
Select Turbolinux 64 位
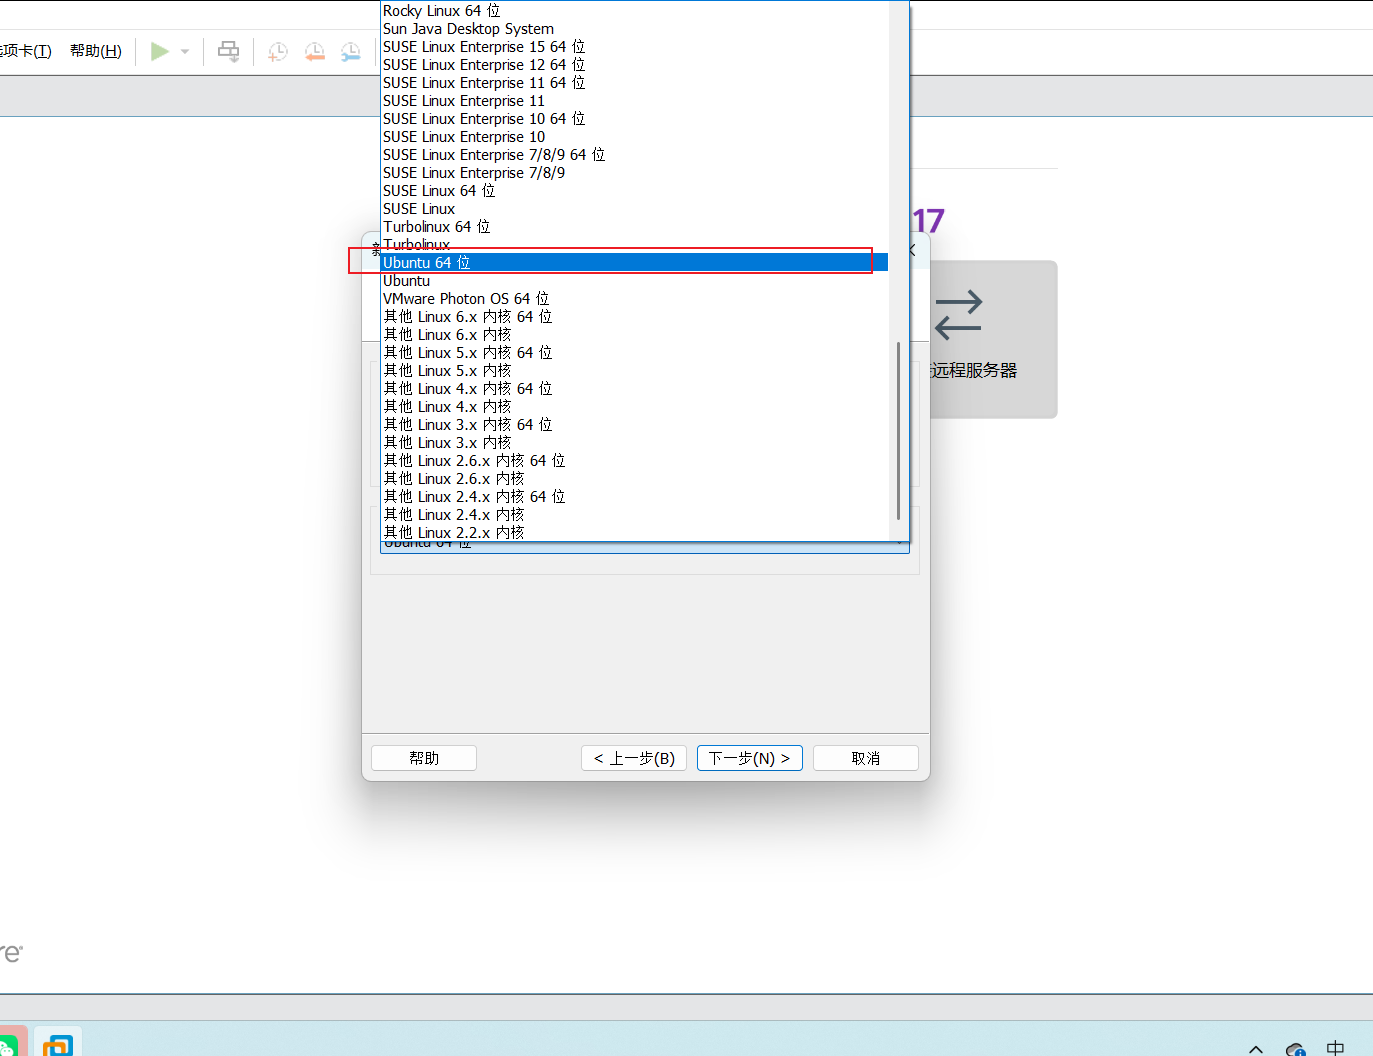pos(634,227)
